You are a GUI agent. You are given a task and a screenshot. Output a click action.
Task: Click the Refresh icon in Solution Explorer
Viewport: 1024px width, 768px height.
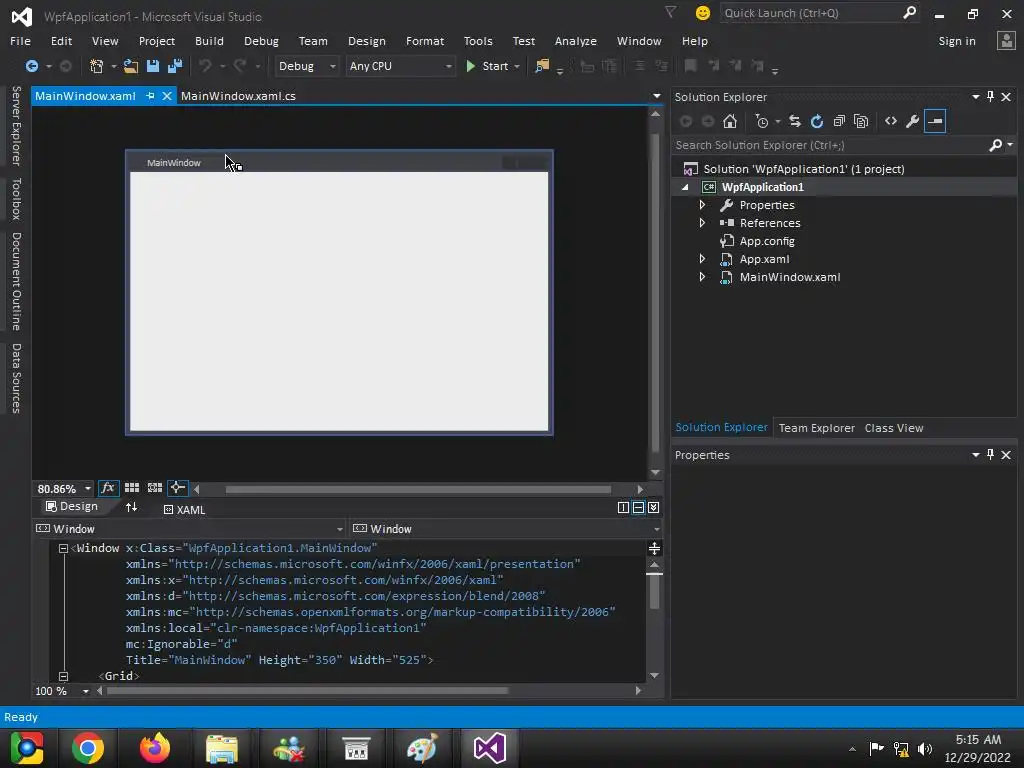pos(817,121)
